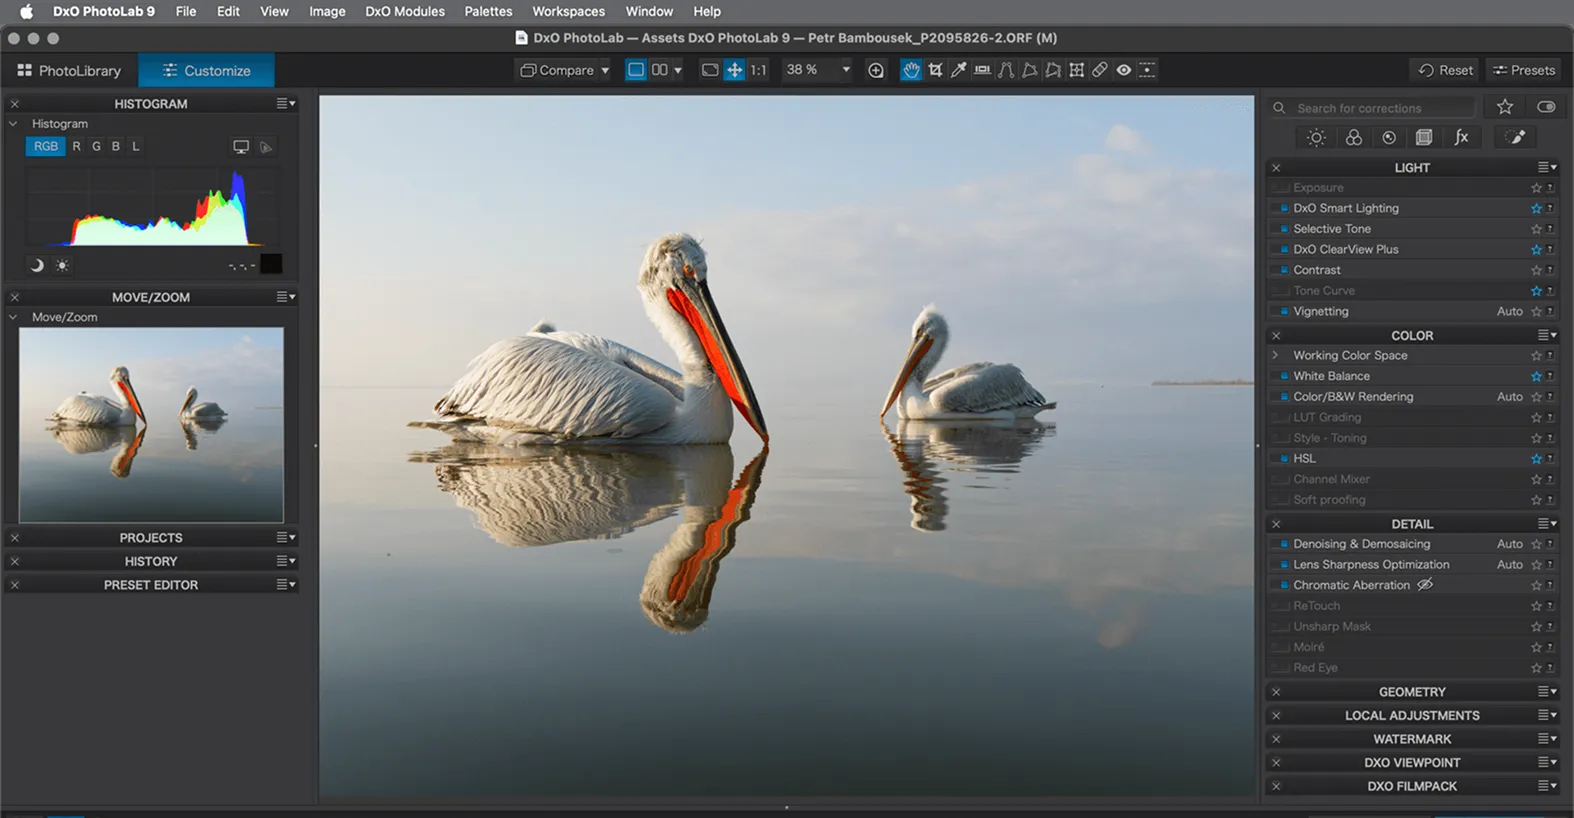Collapse the Move/Zoom sub-panel chevron
1574x818 pixels.
coord(14,317)
